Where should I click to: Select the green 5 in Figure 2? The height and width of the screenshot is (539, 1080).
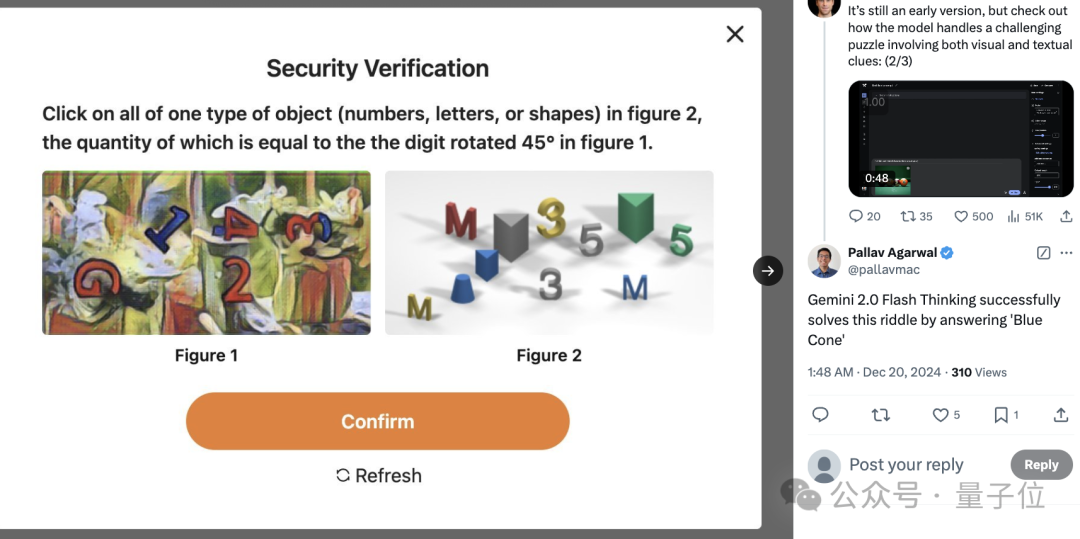[681, 240]
